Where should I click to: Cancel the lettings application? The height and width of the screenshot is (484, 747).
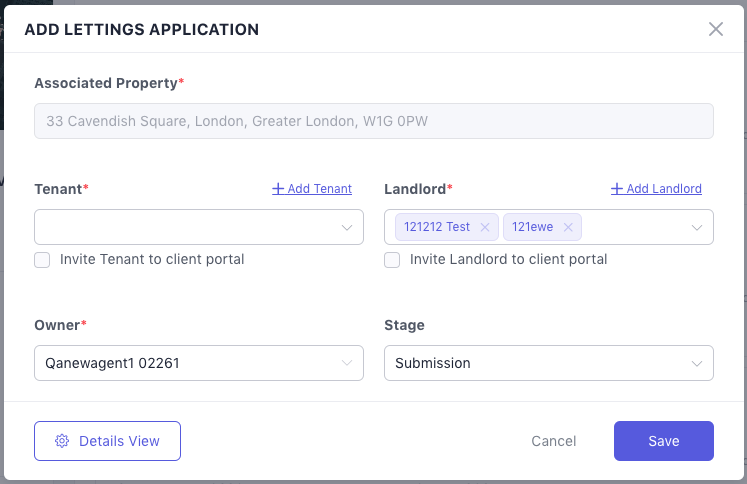553,441
